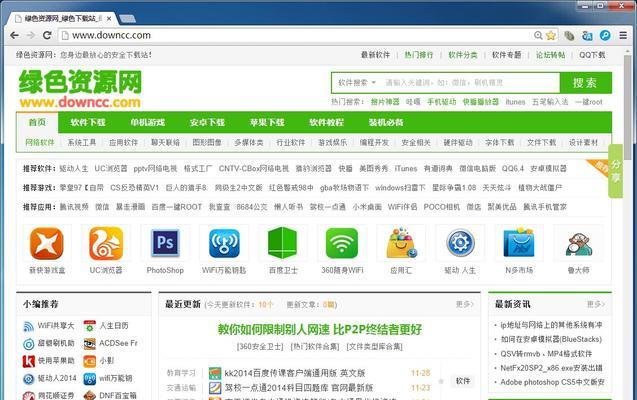The height and width of the screenshot is (400, 637).
Task: Open the 人生日历 calendar icon
Action: point(89,326)
